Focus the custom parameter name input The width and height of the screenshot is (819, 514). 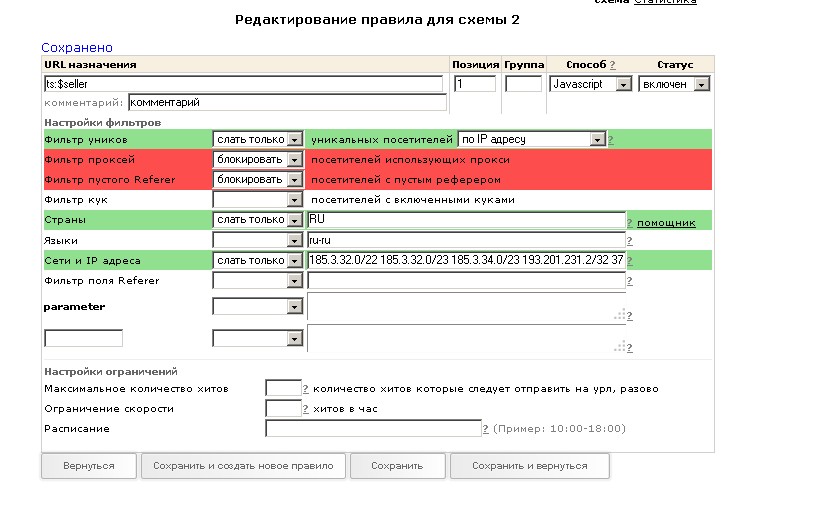pos(84,338)
